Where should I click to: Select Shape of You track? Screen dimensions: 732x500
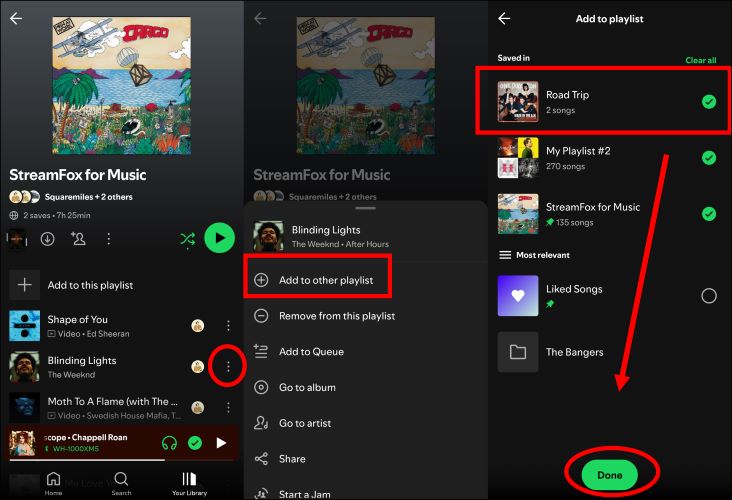click(121, 325)
